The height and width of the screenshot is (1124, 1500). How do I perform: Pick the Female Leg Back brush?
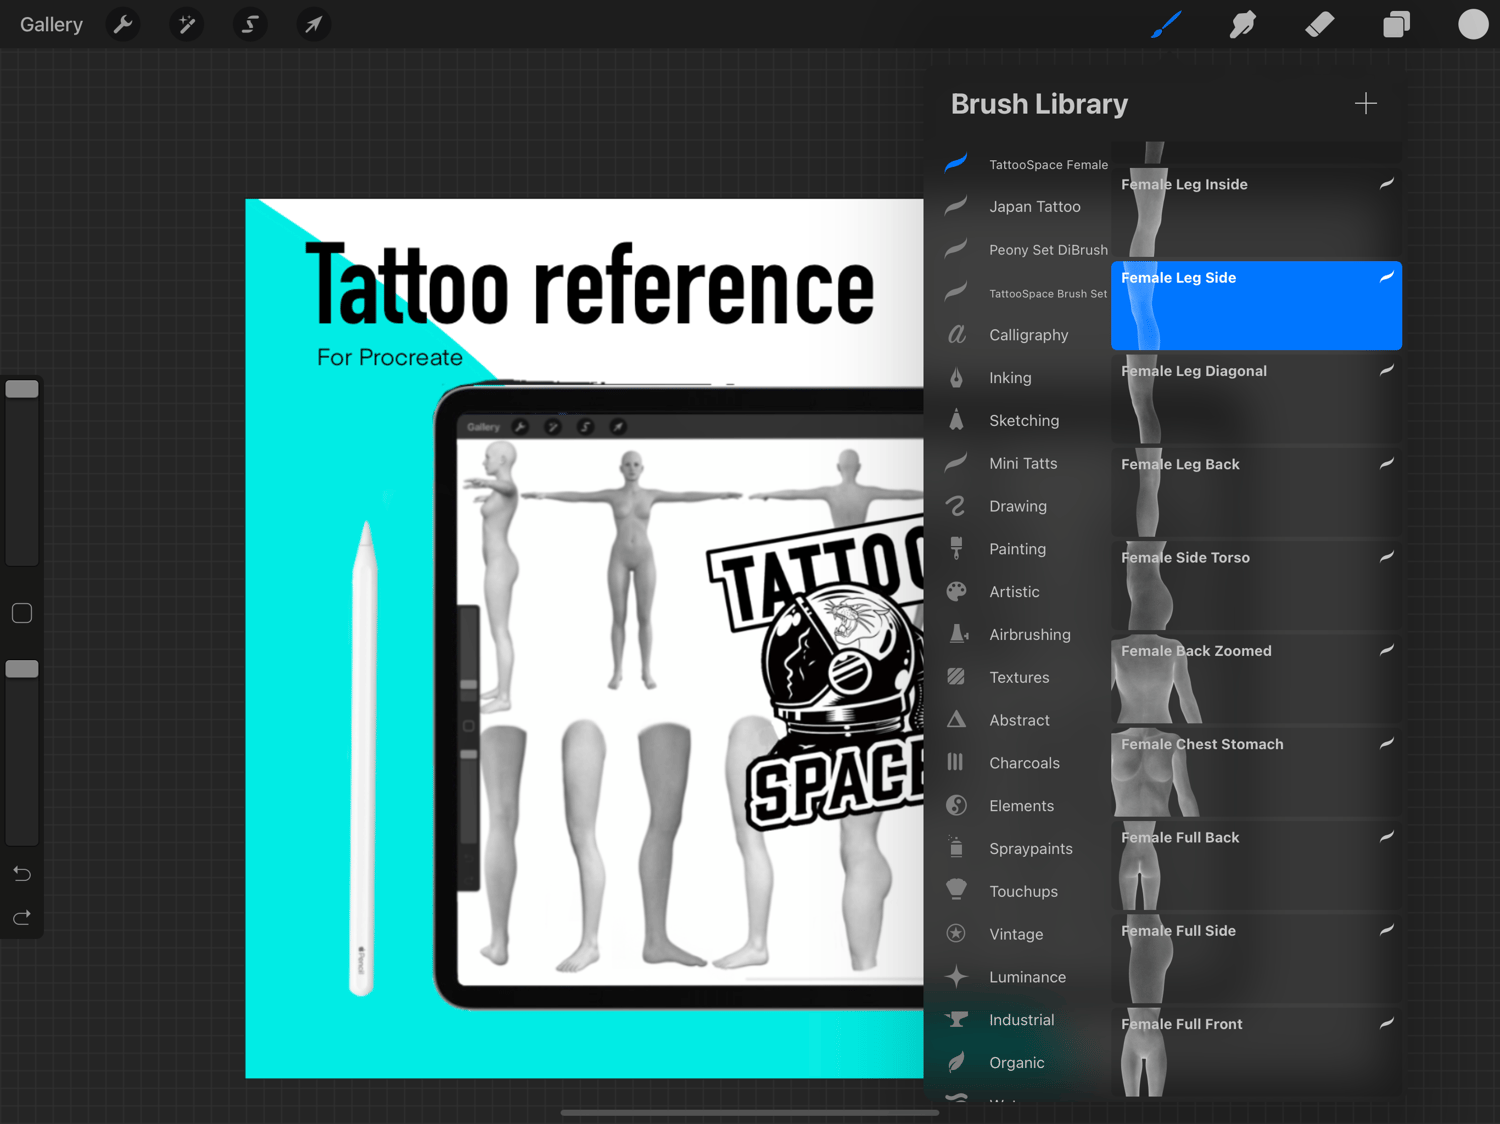tap(1256, 492)
